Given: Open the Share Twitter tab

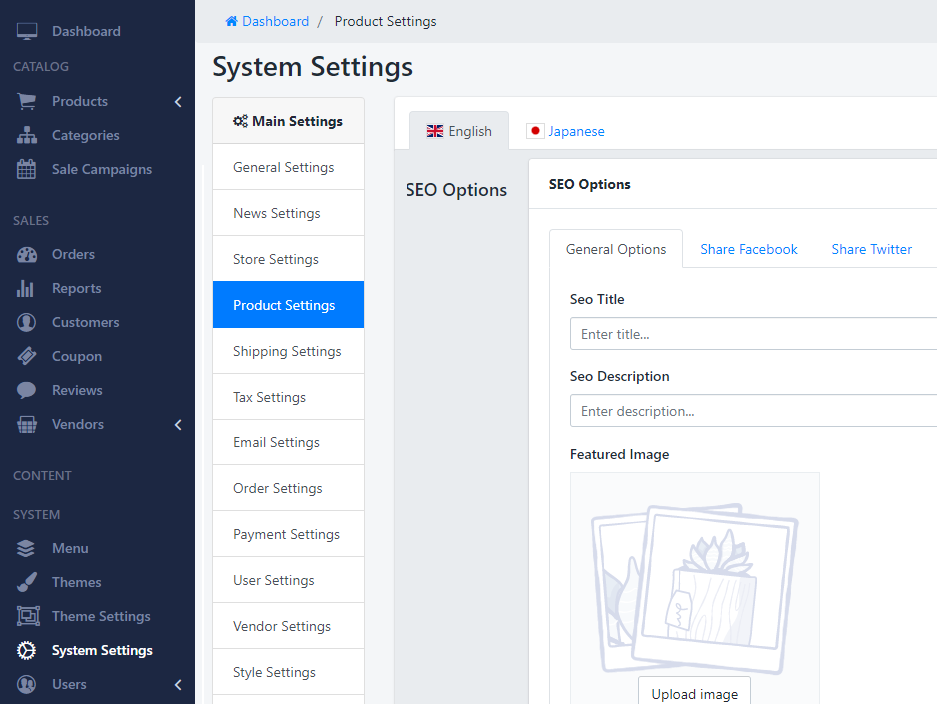Looking at the screenshot, I should pos(871,249).
